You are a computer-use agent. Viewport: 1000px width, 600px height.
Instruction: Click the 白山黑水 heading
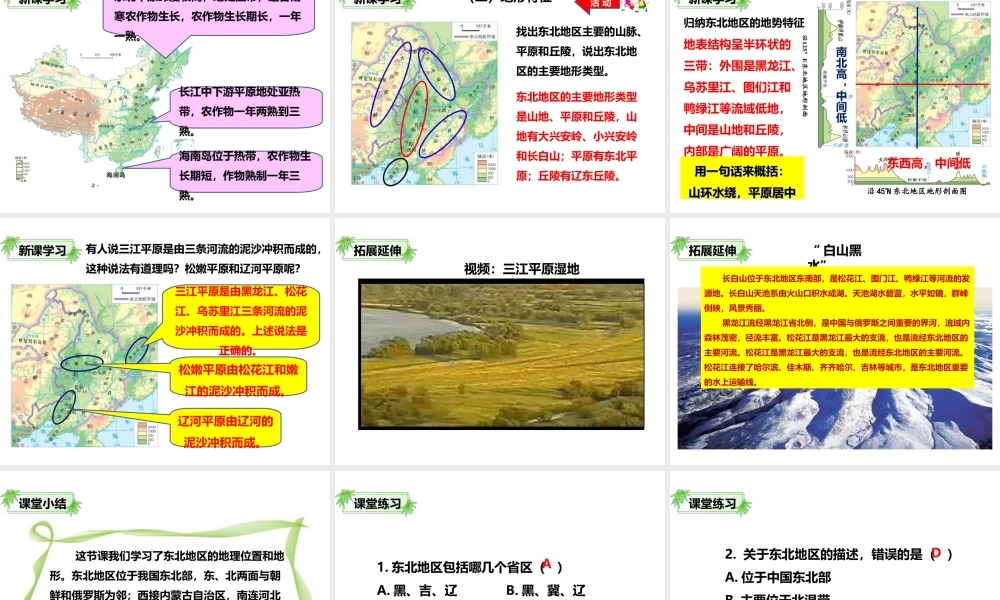[x=835, y=256]
